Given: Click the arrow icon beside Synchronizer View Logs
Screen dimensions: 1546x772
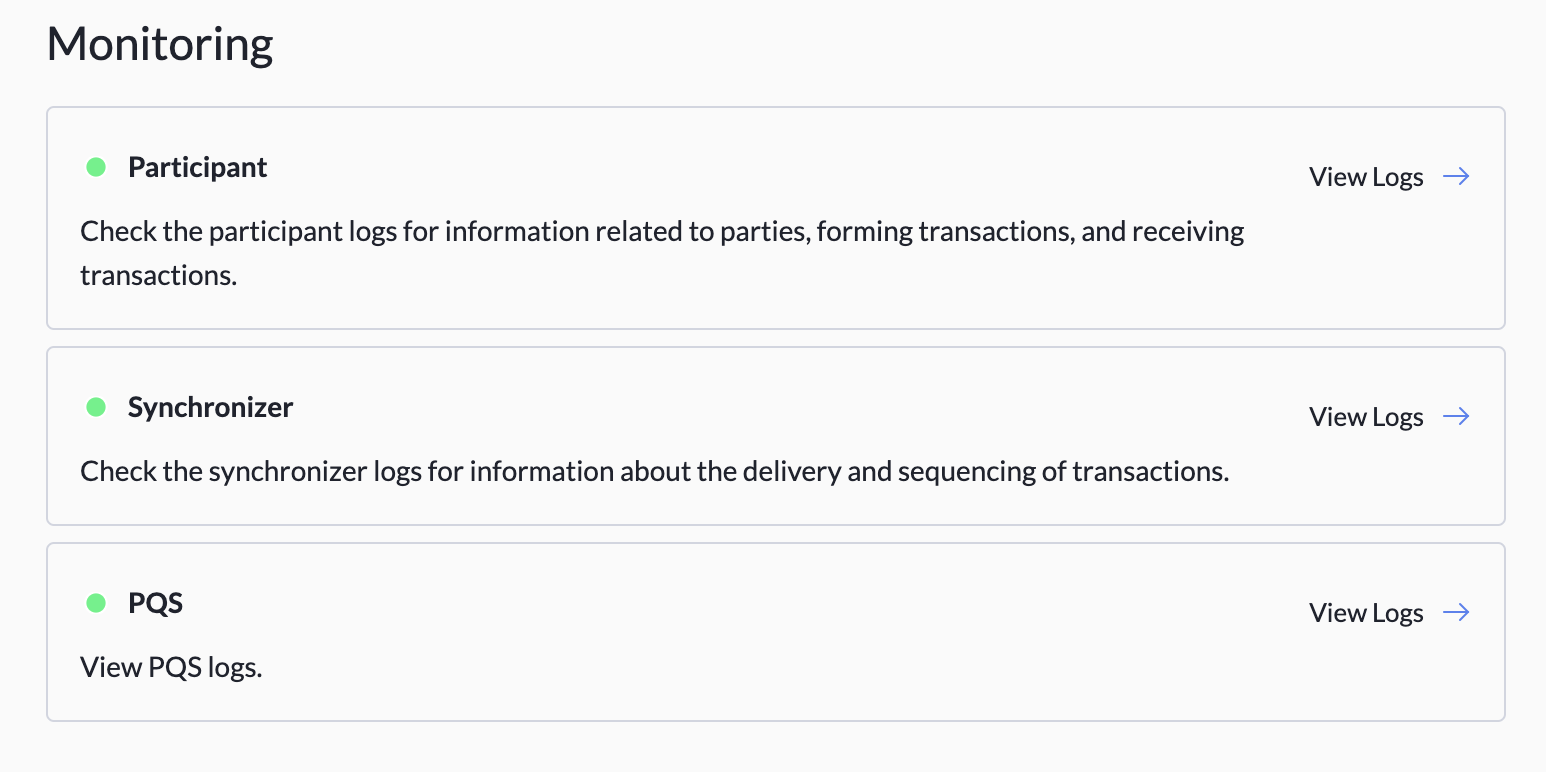Looking at the screenshot, I should click(x=1456, y=416).
